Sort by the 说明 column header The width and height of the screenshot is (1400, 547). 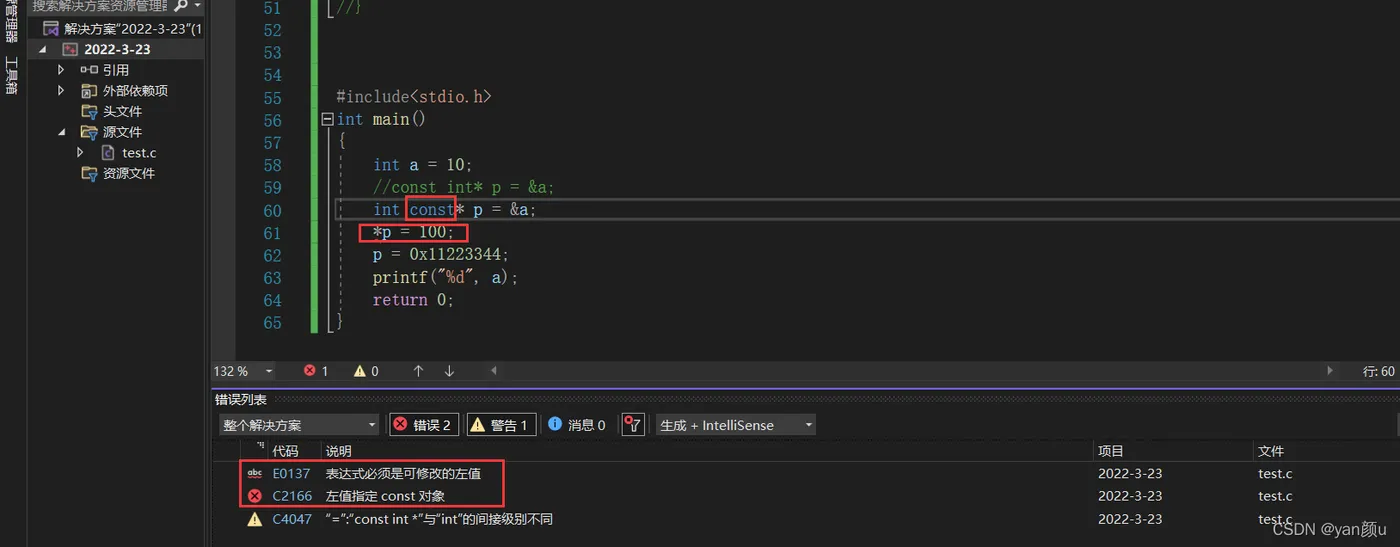click(339, 451)
